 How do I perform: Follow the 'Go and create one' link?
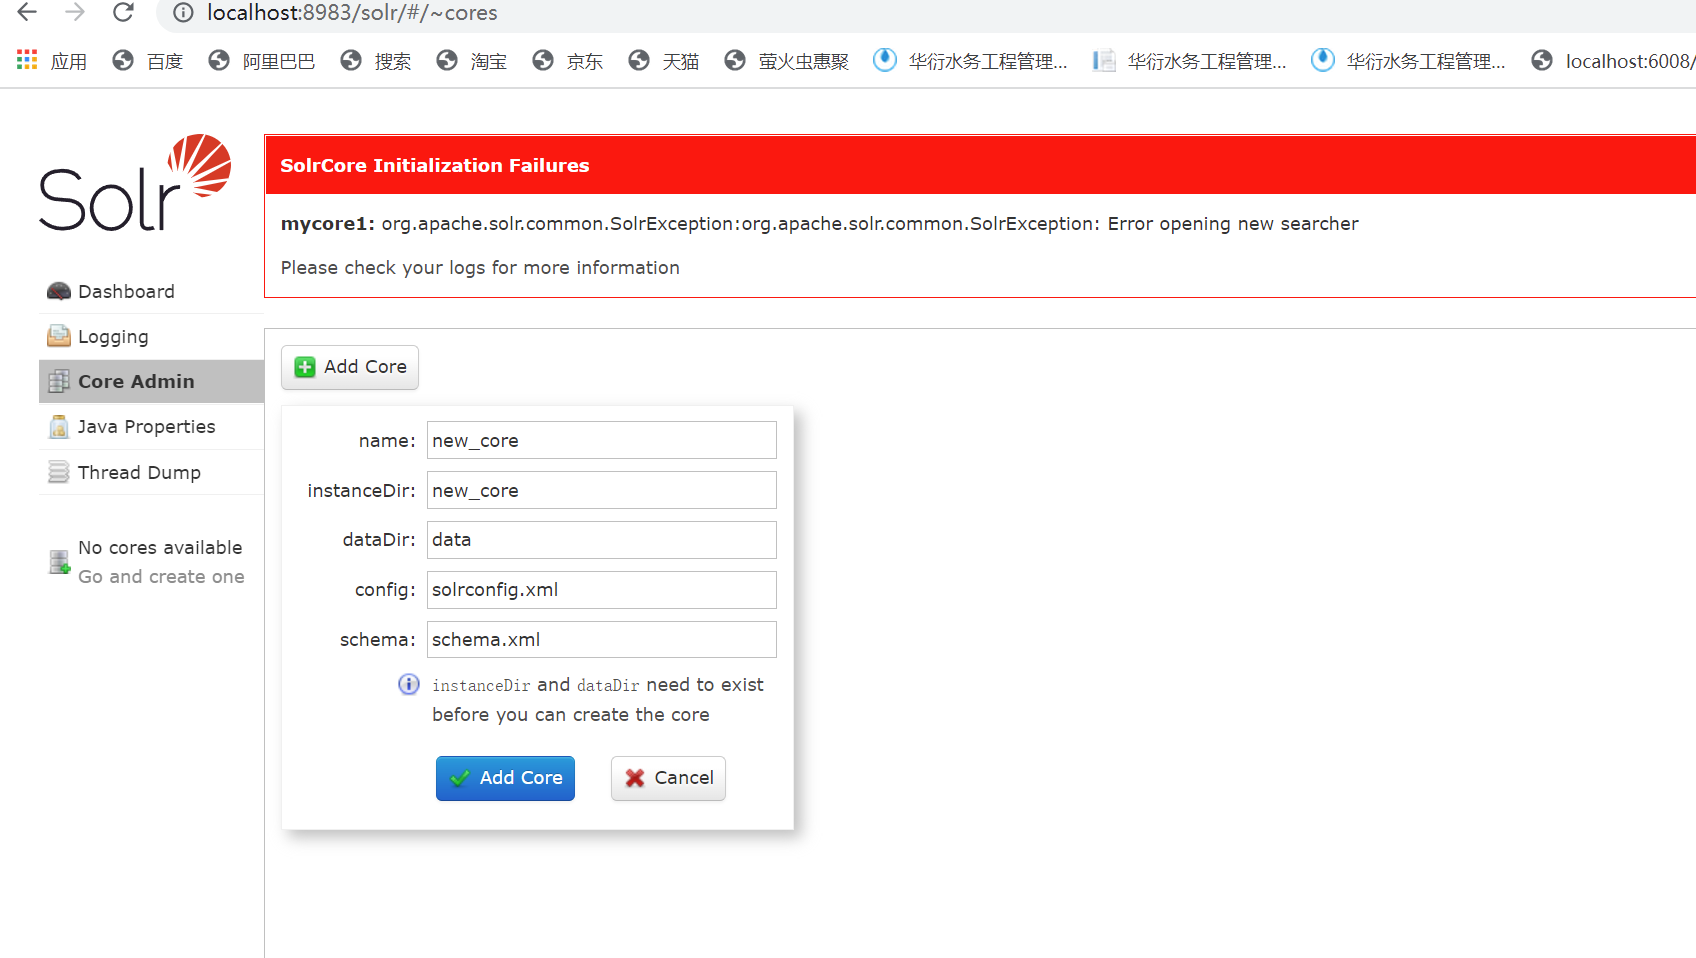tap(161, 577)
